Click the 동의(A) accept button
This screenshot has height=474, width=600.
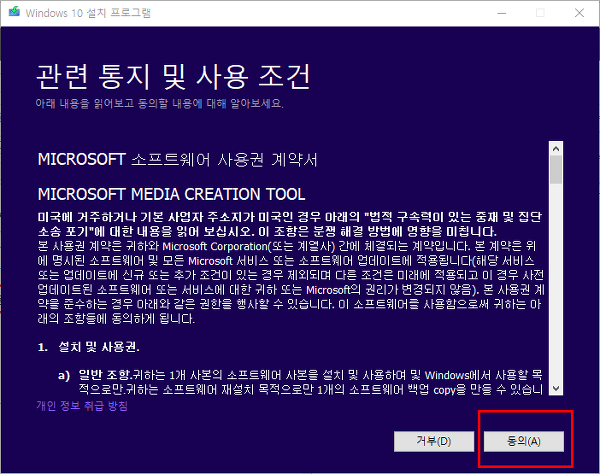click(x=523, y=441)
